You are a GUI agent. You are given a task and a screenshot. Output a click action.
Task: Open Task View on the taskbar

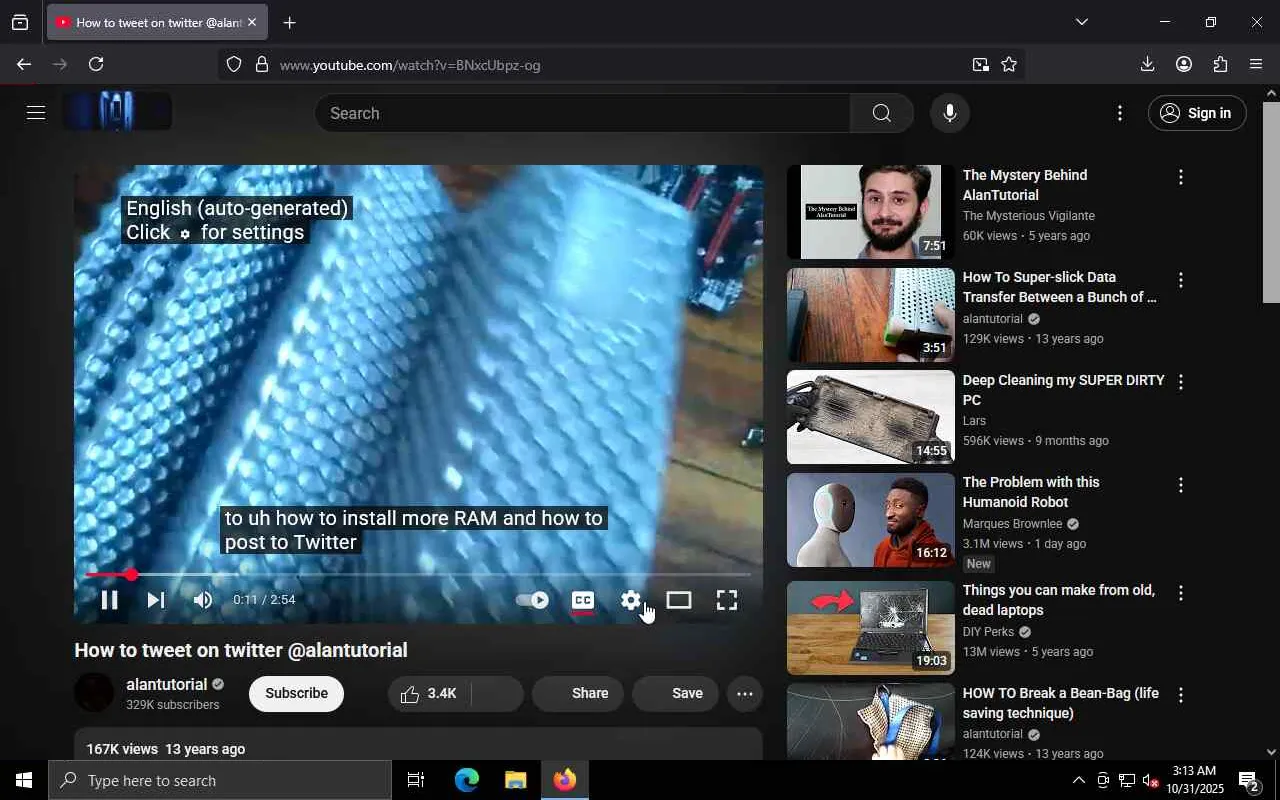(416, 780)
